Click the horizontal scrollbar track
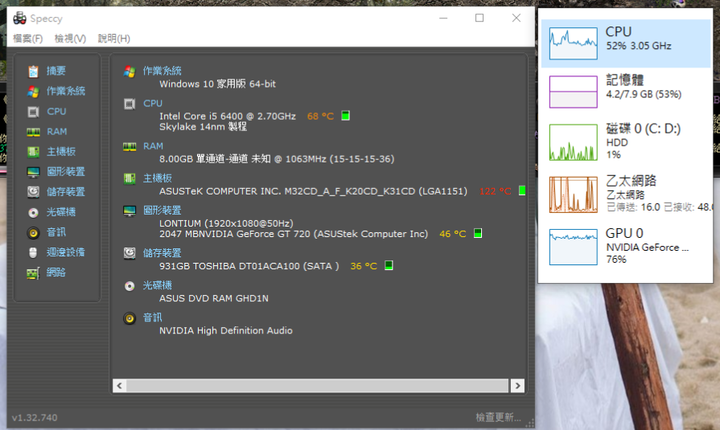The image size is (720, 430). (x=318, y=386)
